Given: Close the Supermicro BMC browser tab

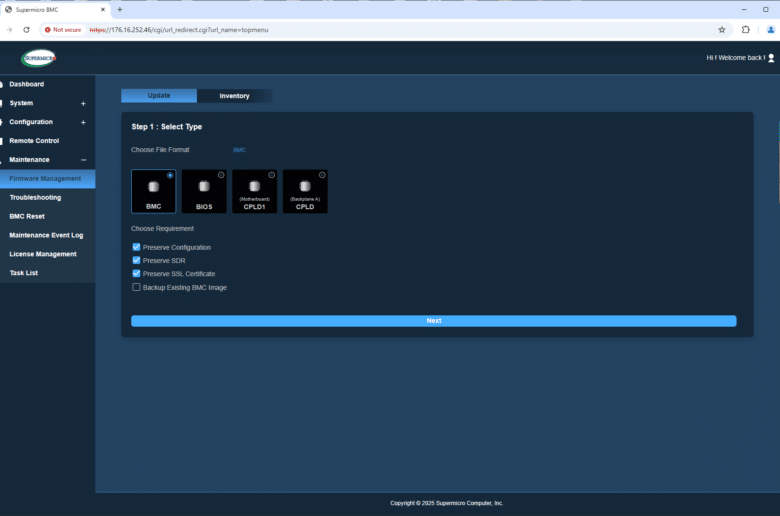Looking at the screenshot, I should [x=103, y=9].
